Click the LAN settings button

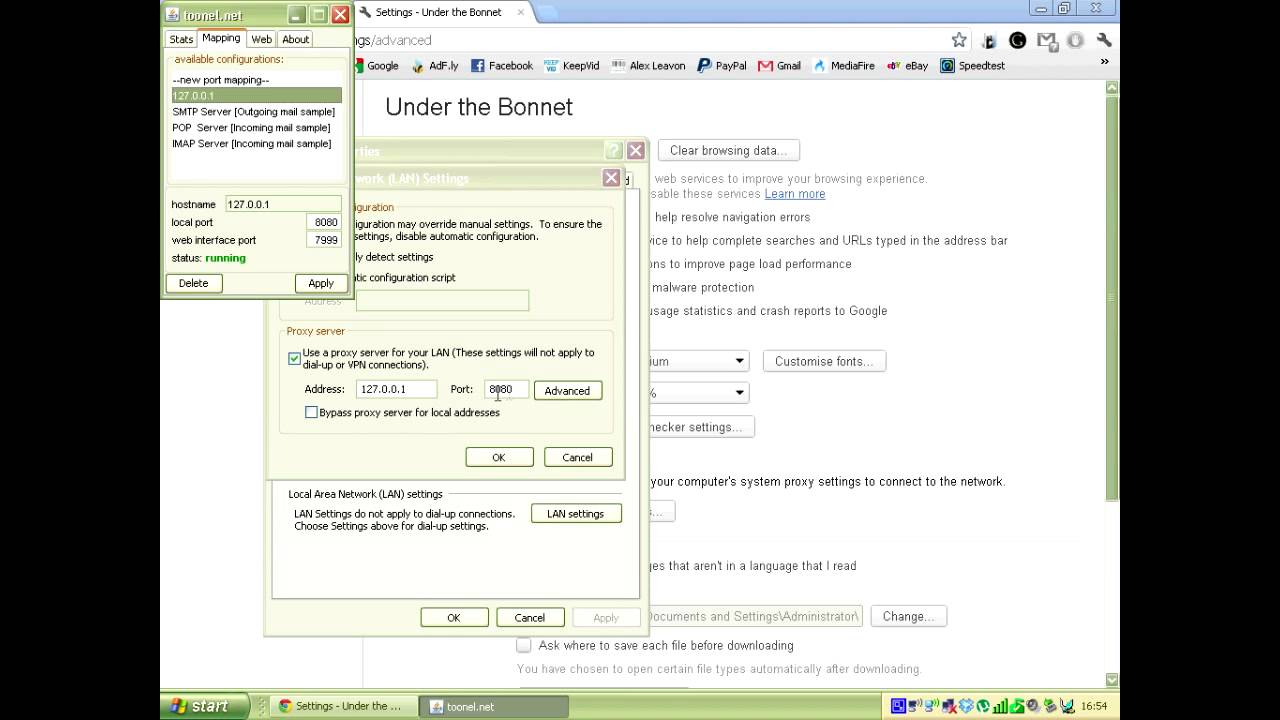coord(575,514)
